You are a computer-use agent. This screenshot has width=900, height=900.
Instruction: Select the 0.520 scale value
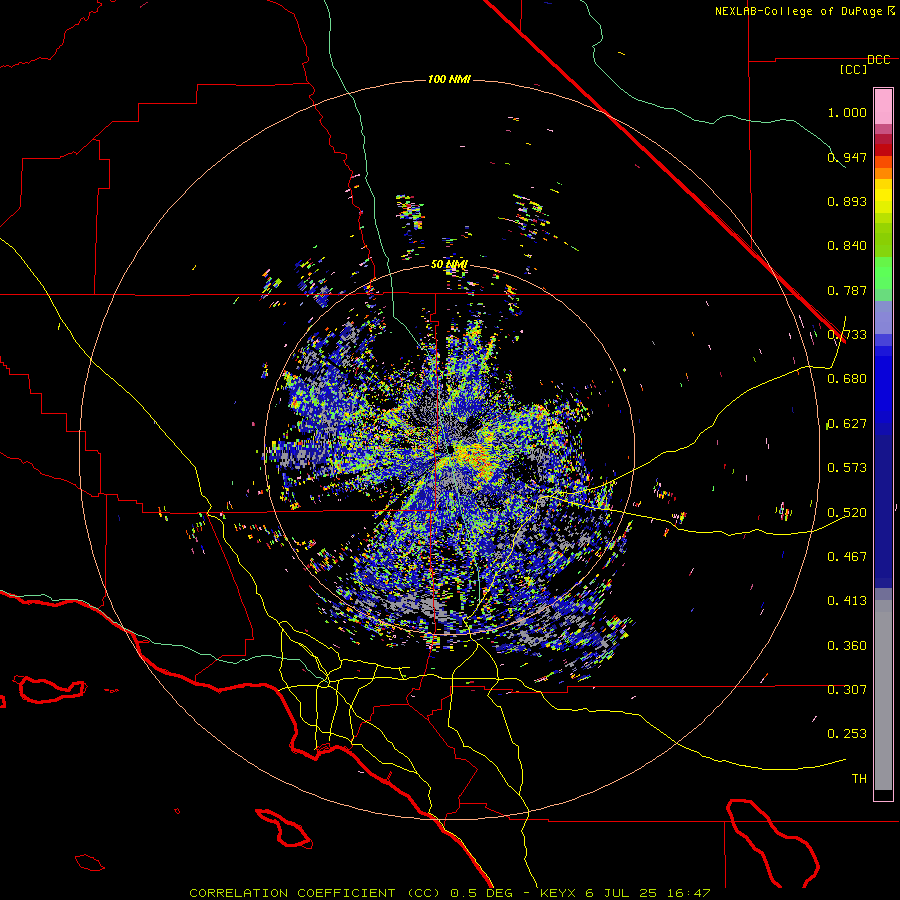(x=847, y=513)
